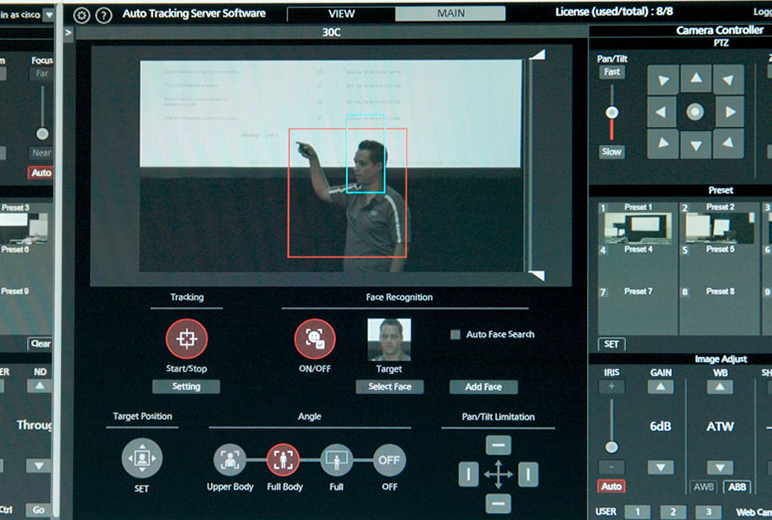This screenshot has width=772, height=520.
Task: Select the Upper Body angle
Action: [230, 460]
